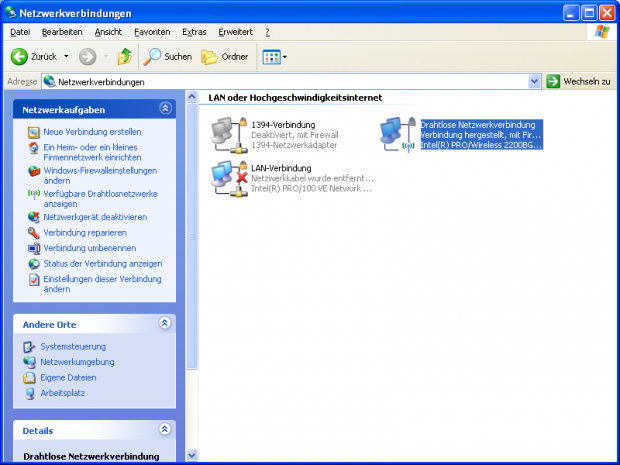
Task: Toggle the Ordner folders pane
Action: [x=225, y=57]
